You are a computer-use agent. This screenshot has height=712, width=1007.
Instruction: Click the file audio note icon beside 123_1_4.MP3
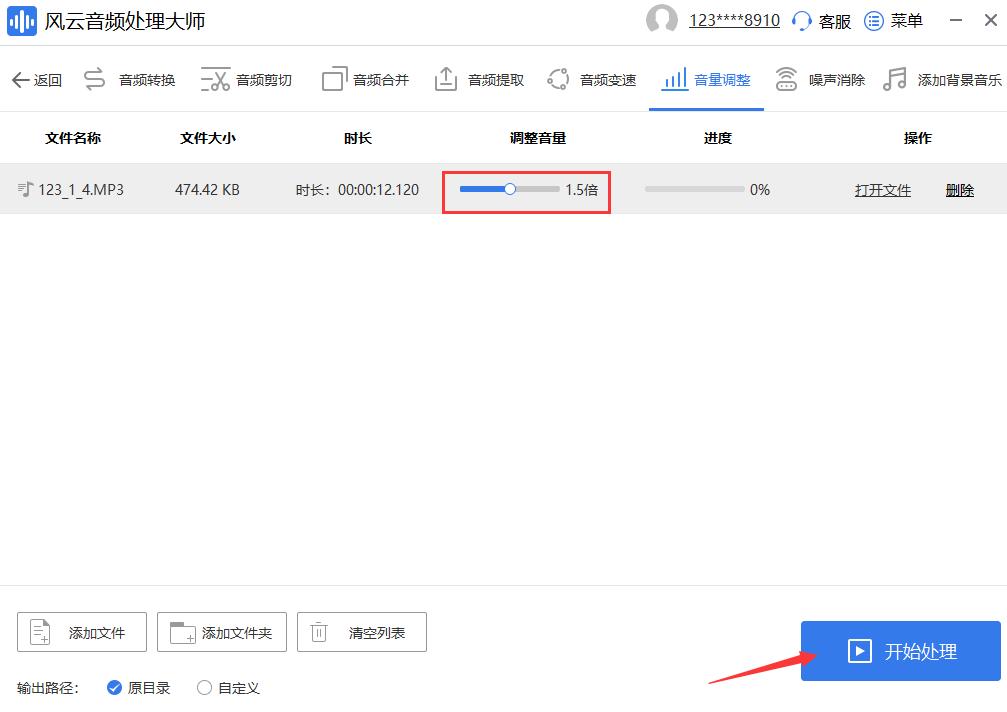[28, 189]
